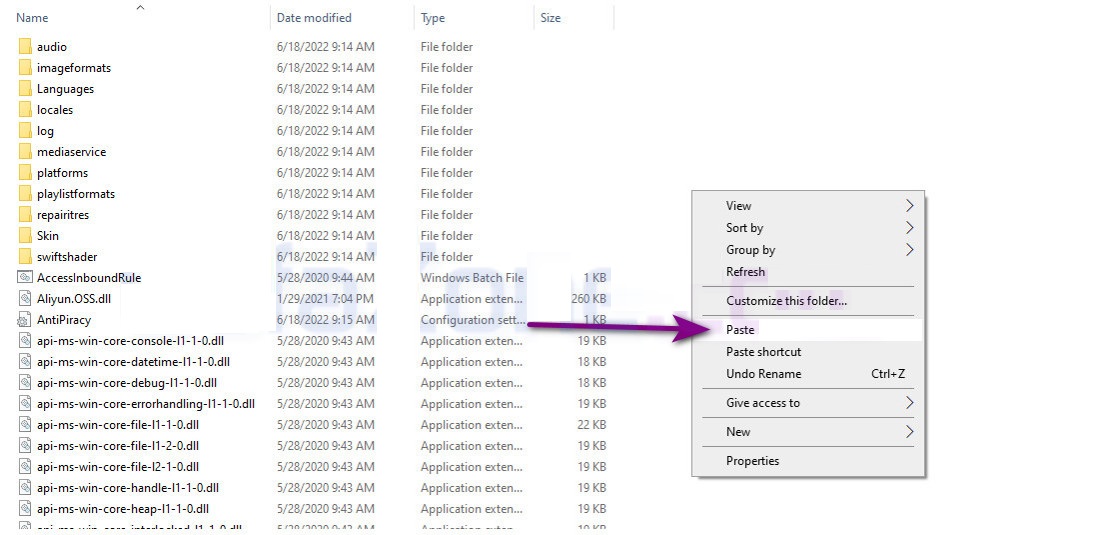1115x535 pixels.
Task: Click the api-ms-win-core-heap-l1-1-0.dll icon
Action: (x=25, y=509)
